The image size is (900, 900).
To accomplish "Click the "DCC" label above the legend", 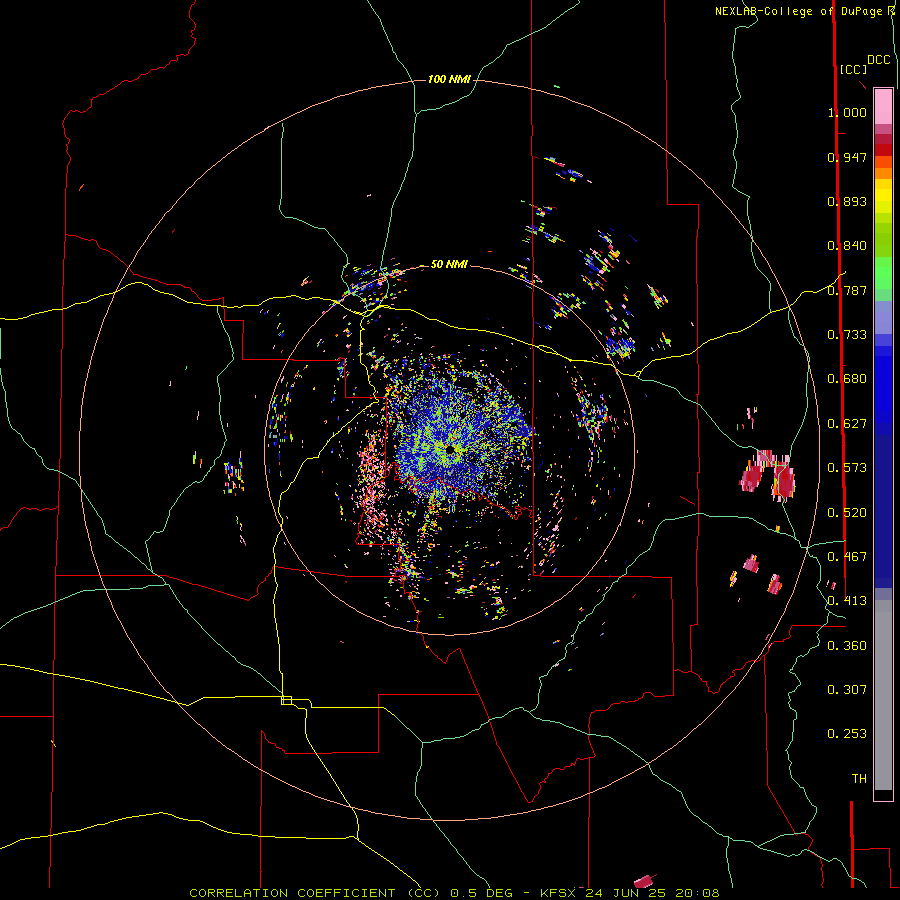I will point(879,60).
